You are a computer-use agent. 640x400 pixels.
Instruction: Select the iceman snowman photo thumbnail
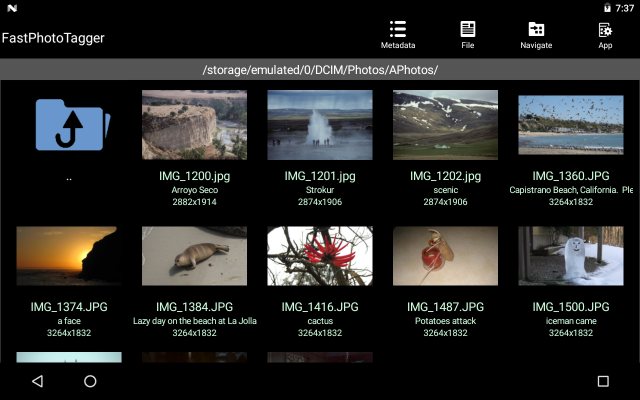pos(570,256)
